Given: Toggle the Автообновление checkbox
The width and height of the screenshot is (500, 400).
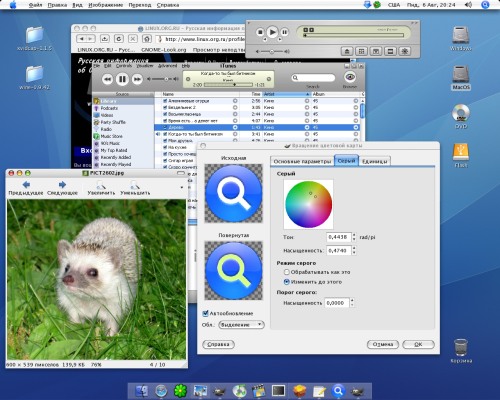Looking at the screenshot, I should [205, 313].
